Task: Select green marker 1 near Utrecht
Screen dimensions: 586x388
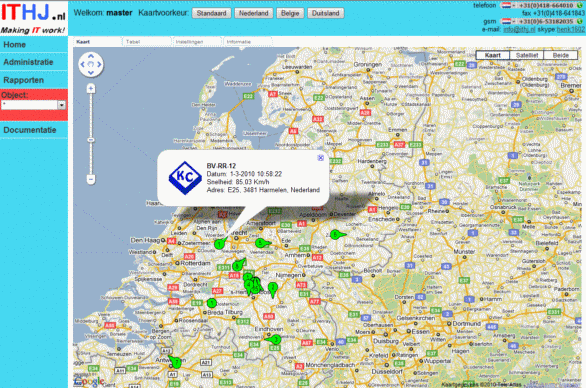Action: tap(219, 244)
